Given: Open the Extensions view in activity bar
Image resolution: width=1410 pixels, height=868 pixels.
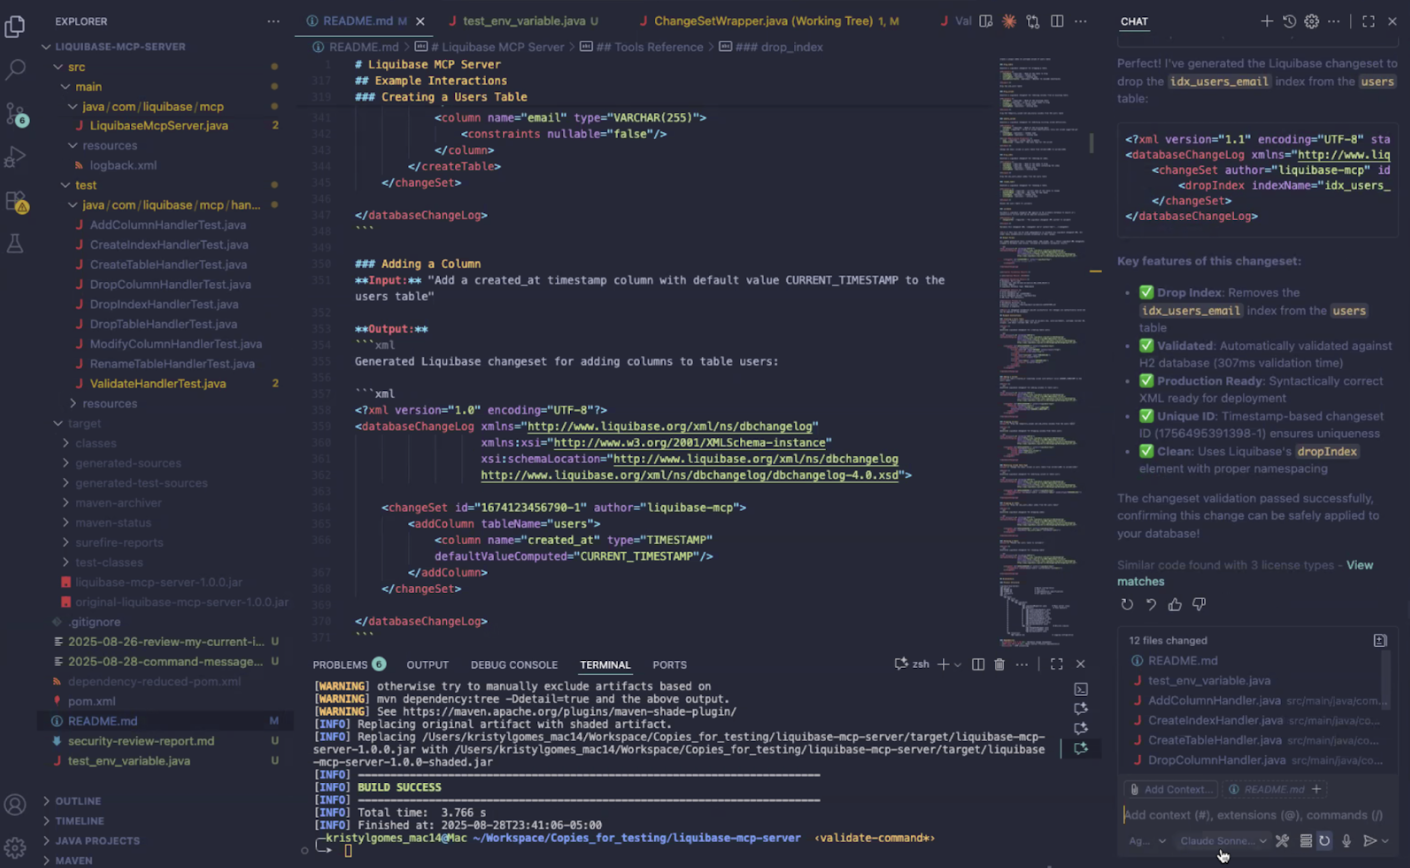Looking at the screenshot, I should (15, 201).
